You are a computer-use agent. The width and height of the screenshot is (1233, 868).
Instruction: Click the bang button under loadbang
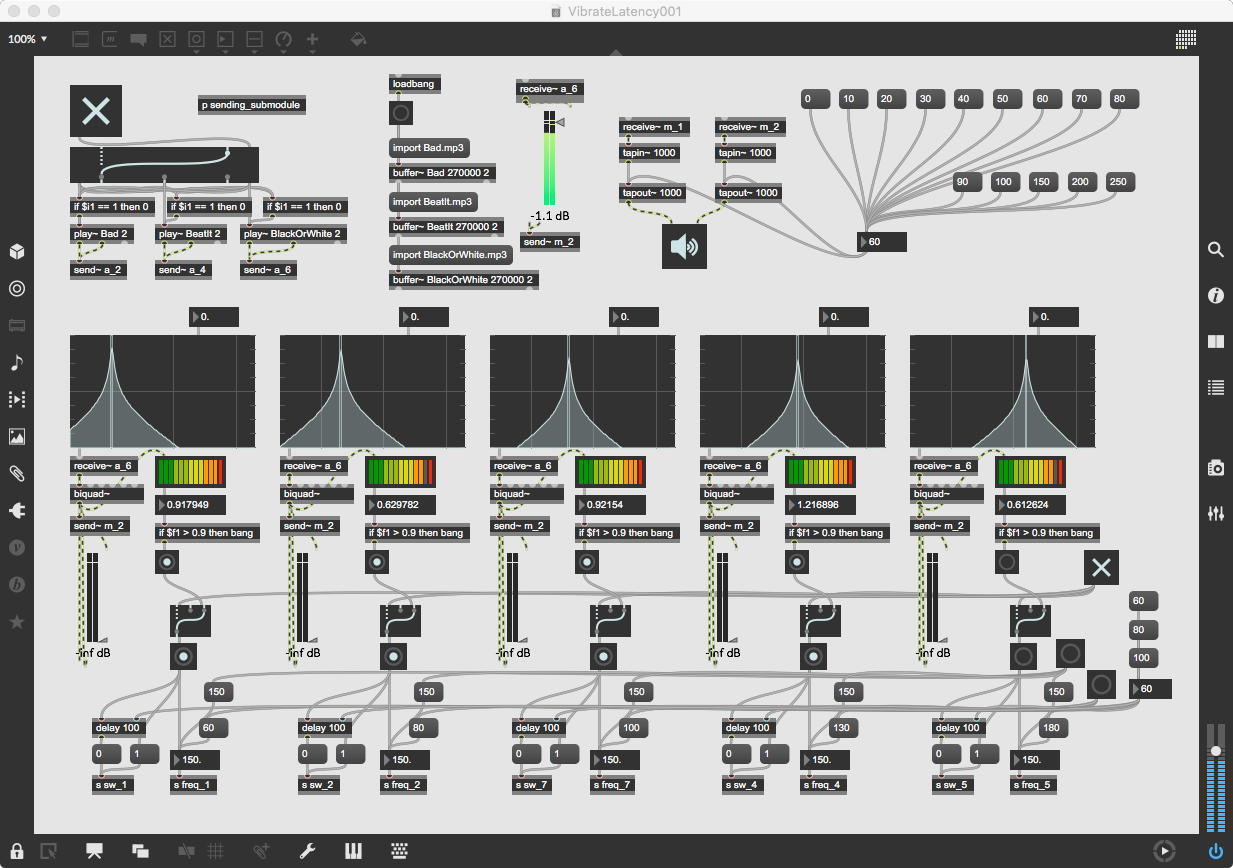(x=401, y=114)
